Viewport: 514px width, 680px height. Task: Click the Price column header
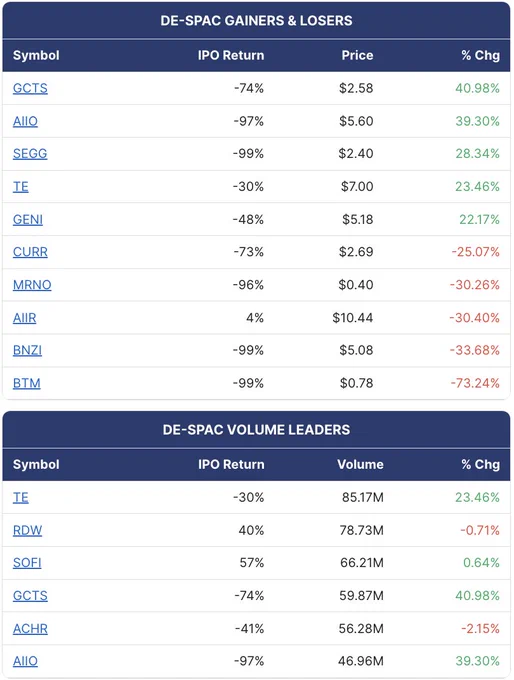357,56
